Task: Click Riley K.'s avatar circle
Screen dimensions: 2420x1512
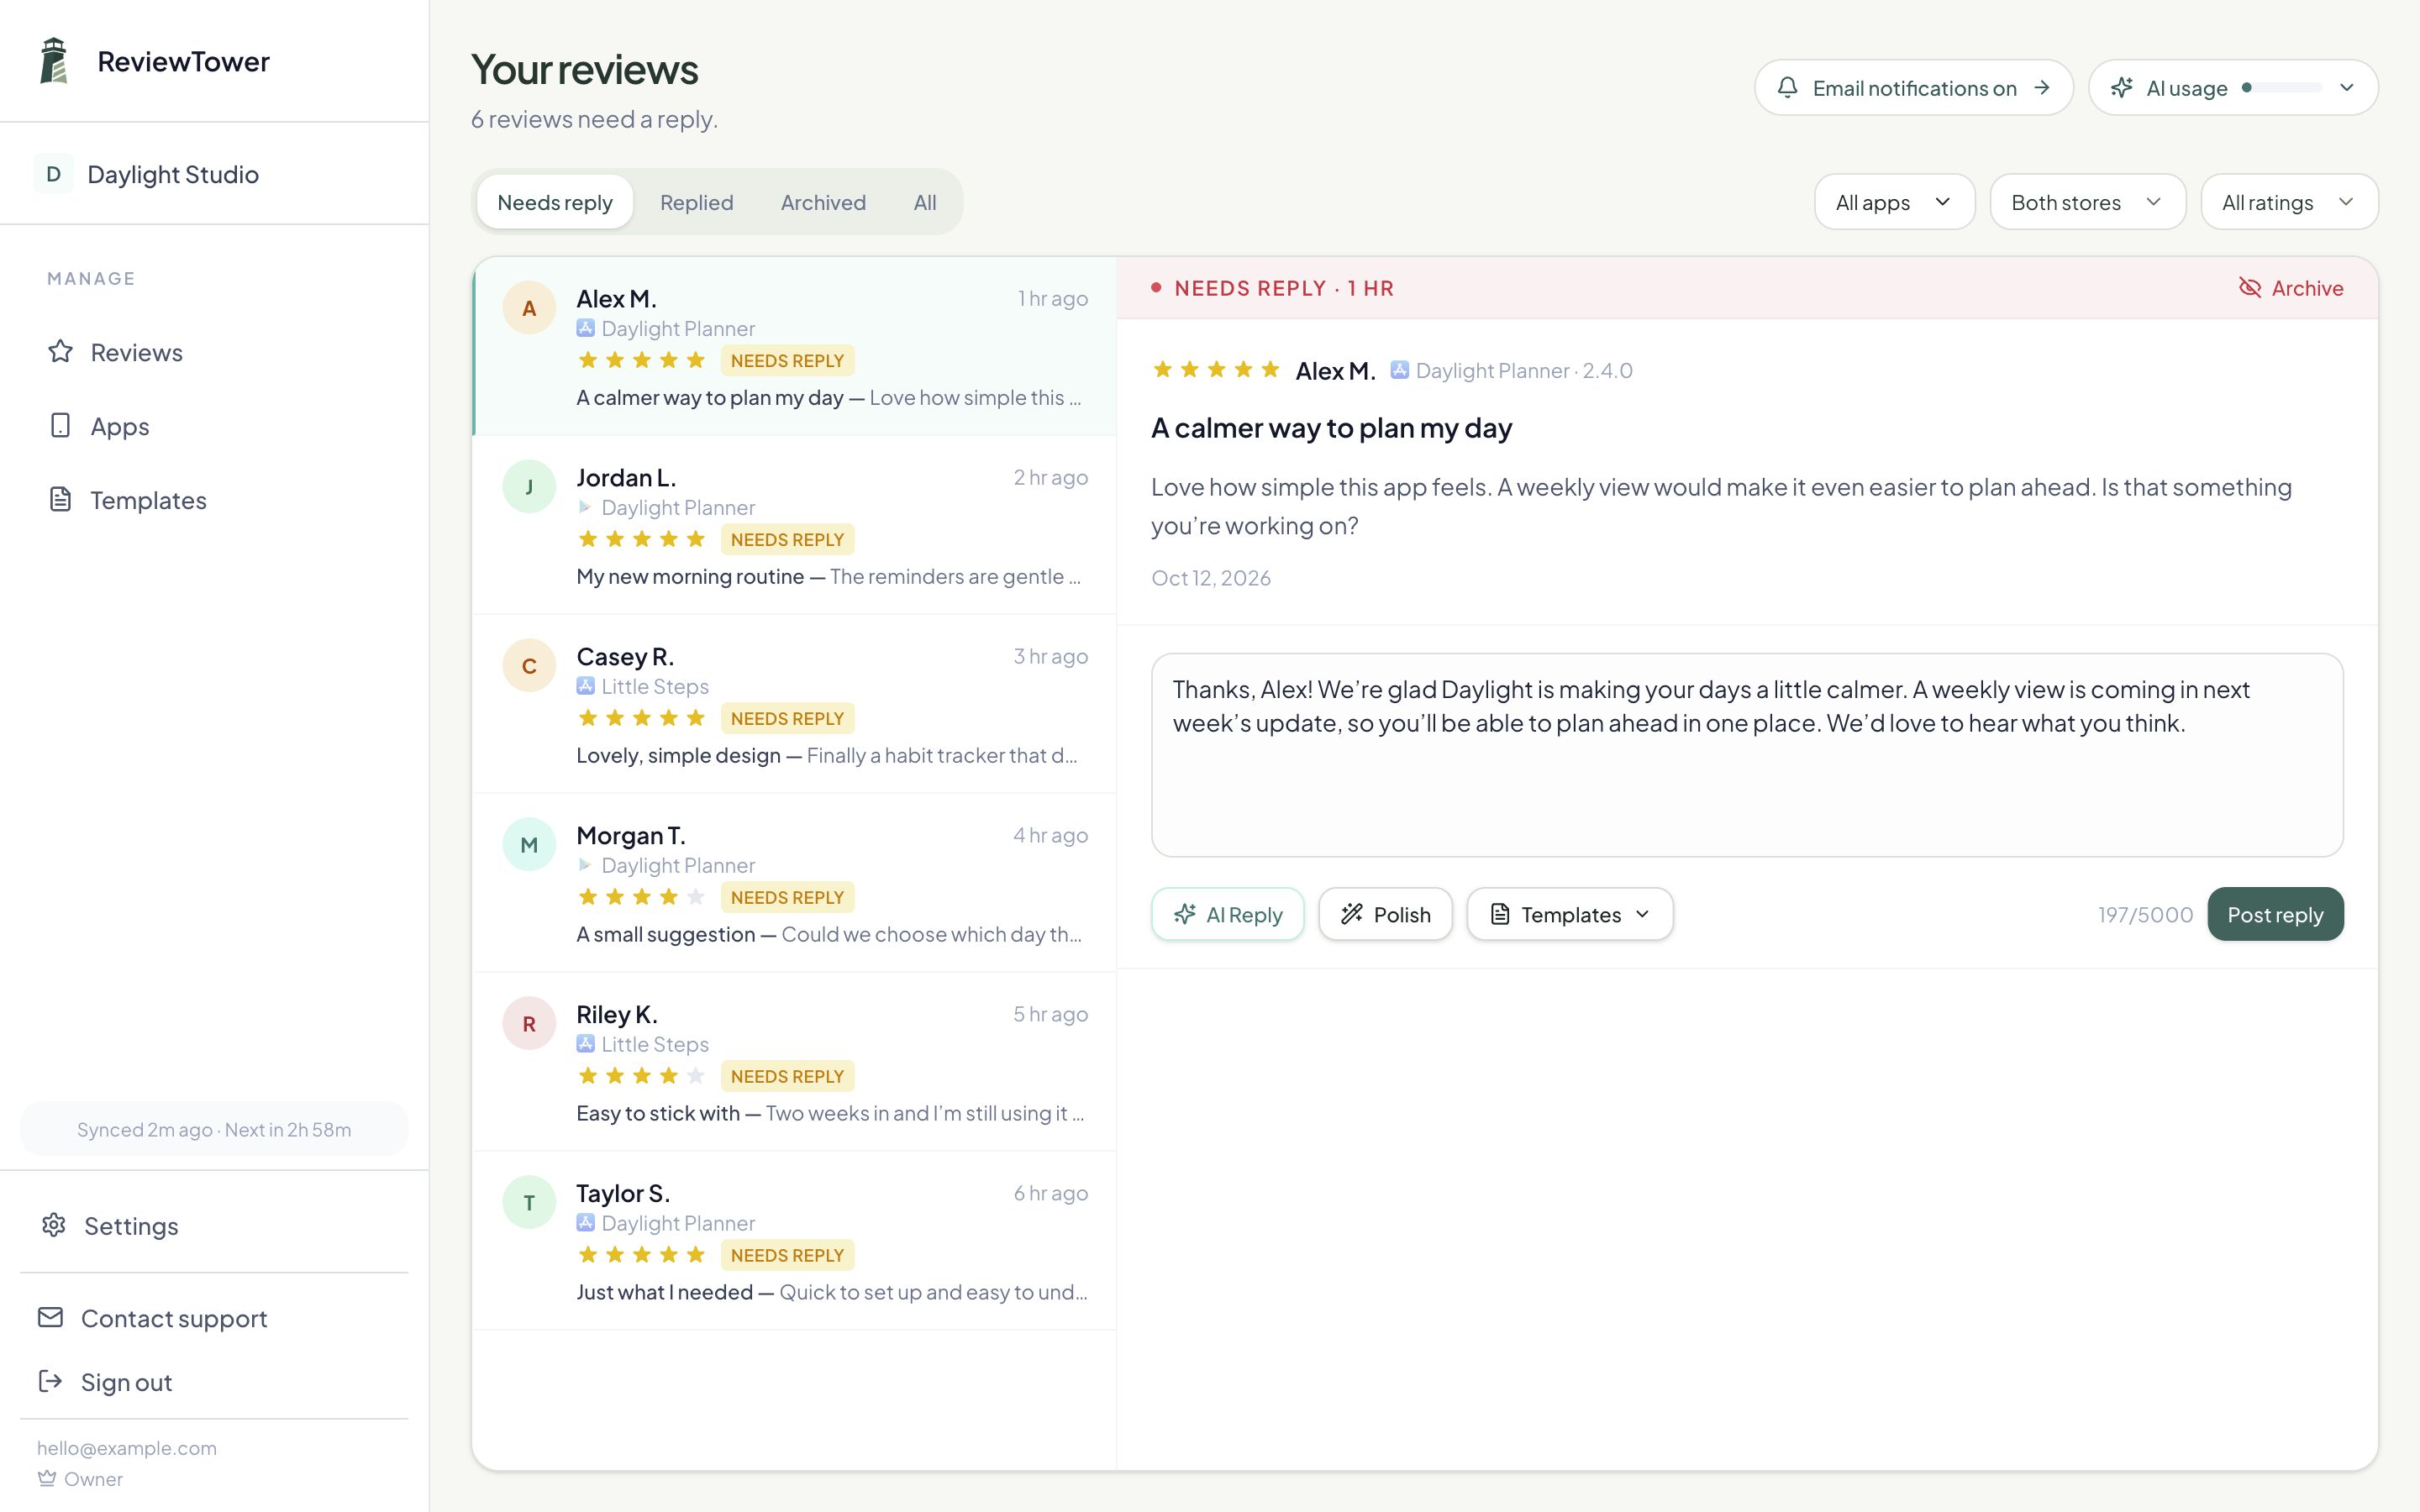Action: tap(529, 1024)
